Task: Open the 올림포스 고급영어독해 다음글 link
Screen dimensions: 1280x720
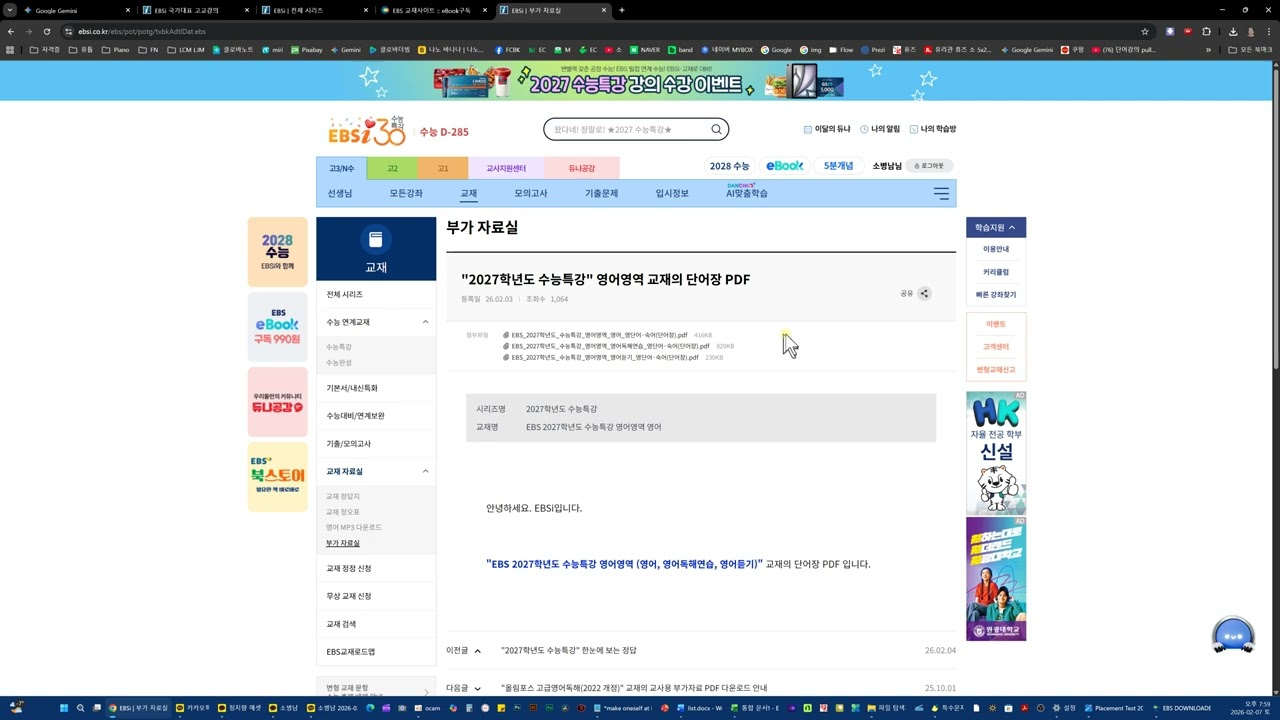Action: (634, 688)
